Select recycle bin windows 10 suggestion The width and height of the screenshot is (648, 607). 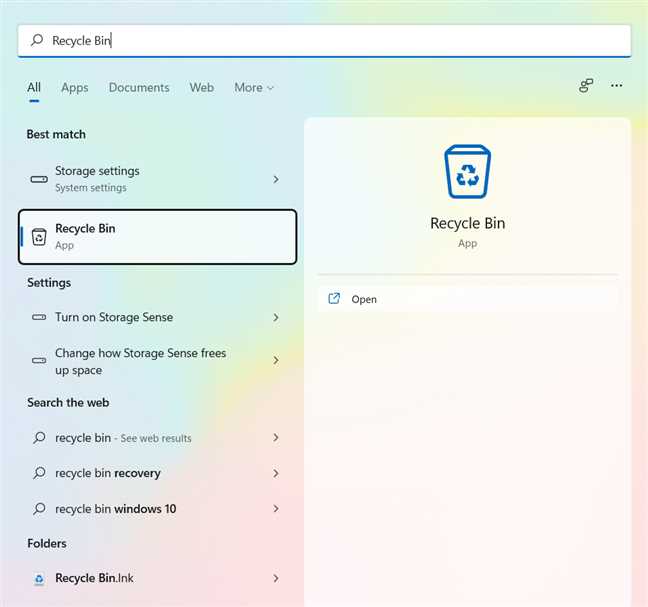(157, 509)
